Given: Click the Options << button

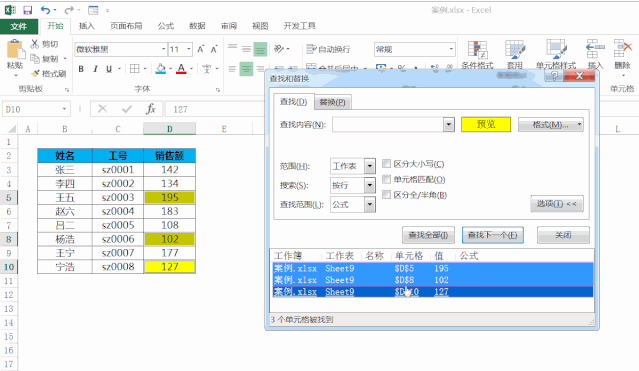Looking at the screenshot, I should (x=557, y=203).
